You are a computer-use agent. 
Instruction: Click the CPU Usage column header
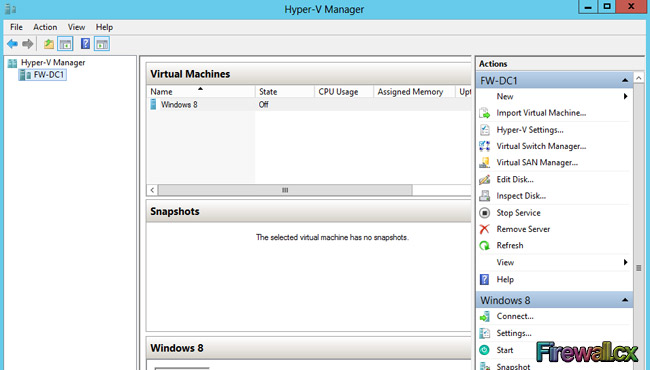[x=344, y=92]
